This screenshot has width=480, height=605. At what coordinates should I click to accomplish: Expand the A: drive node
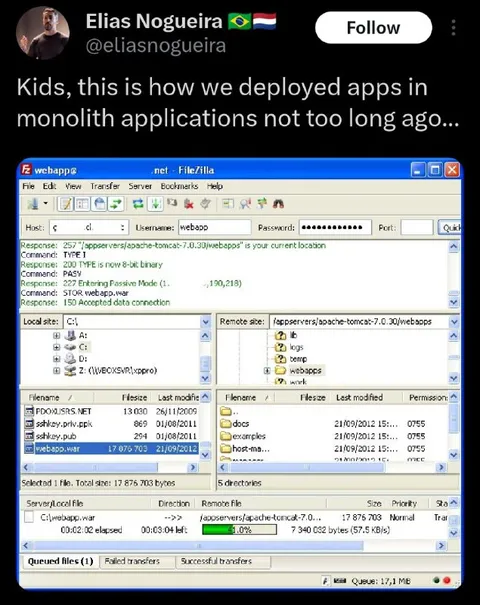tap(57, 335)
